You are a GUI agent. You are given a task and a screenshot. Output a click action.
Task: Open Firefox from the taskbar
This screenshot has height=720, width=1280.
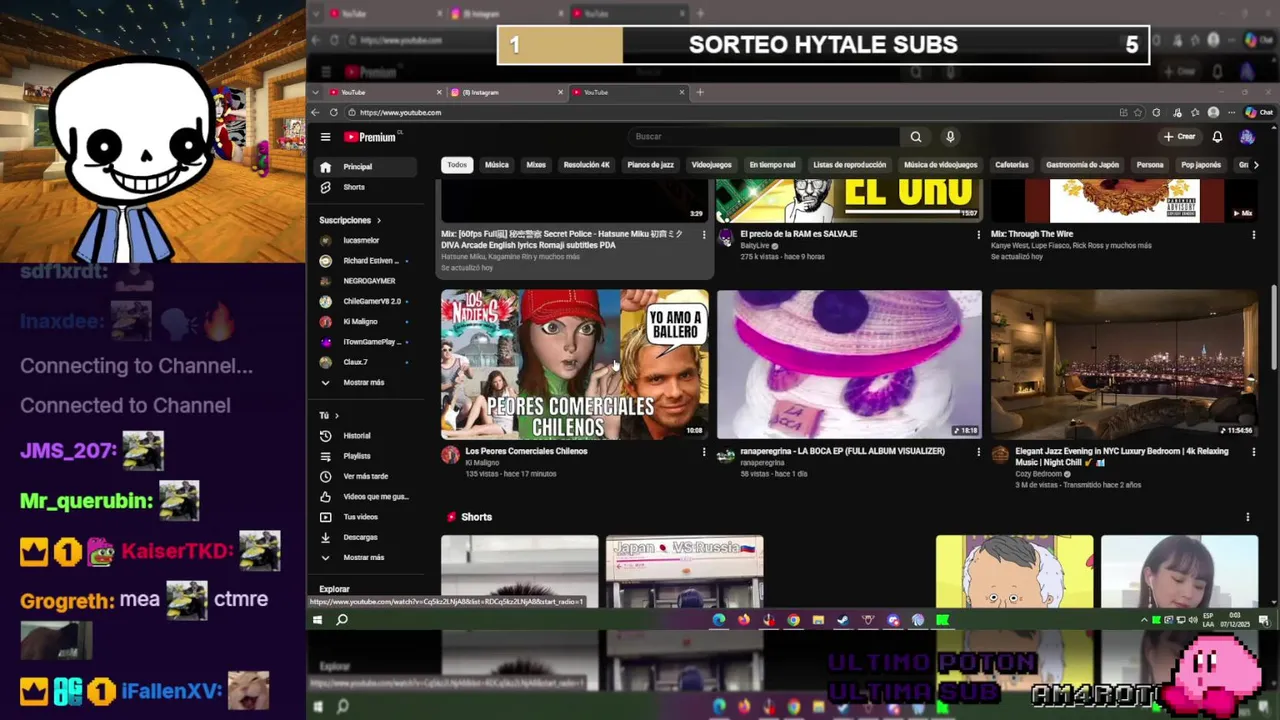click(x=744, y=620)
